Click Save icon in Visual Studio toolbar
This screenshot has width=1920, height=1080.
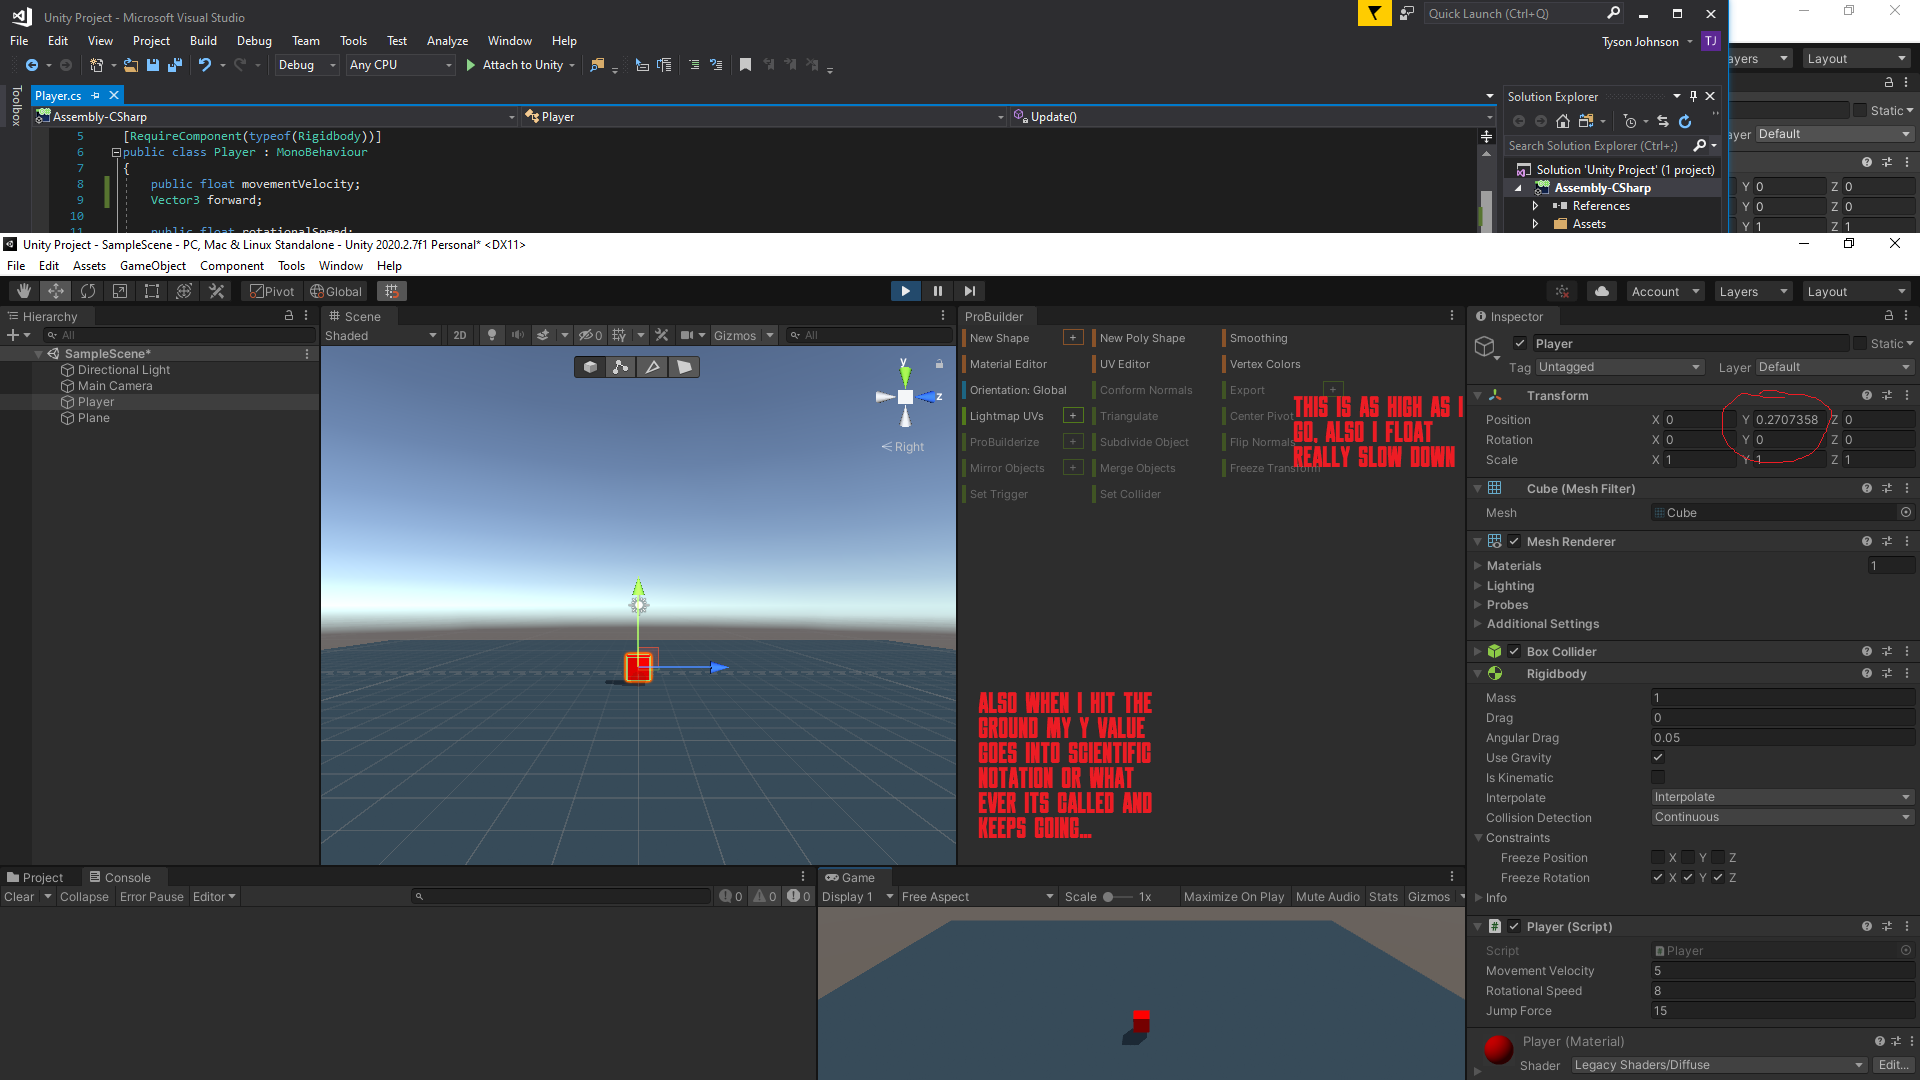click(x=153, y=65)
